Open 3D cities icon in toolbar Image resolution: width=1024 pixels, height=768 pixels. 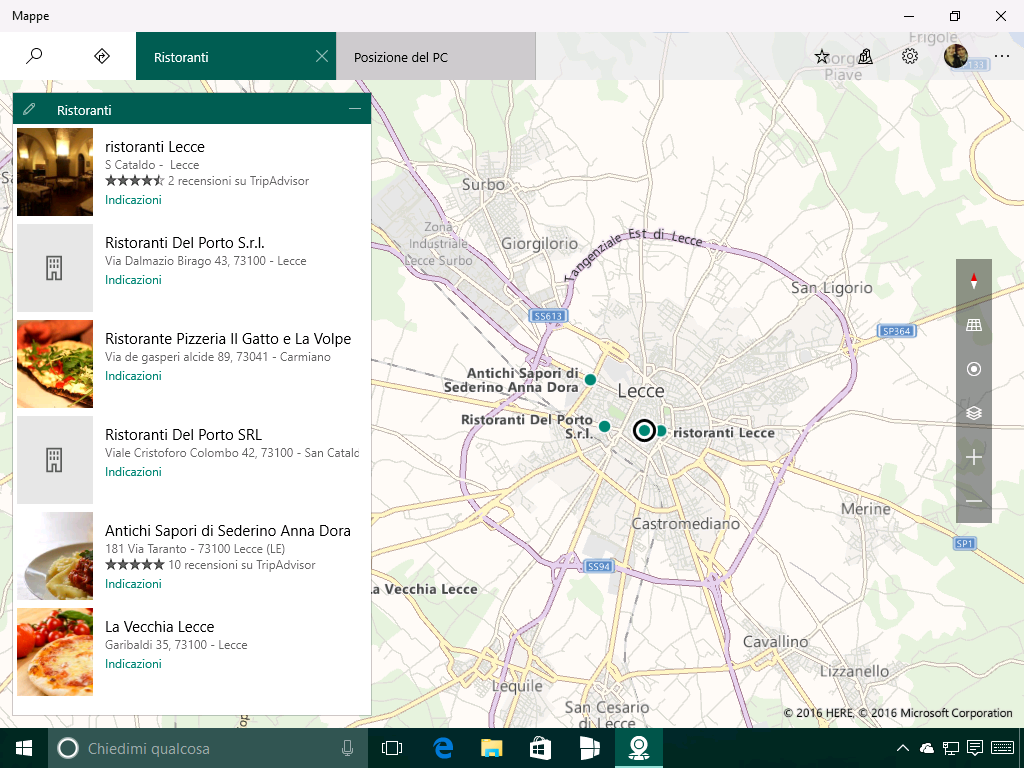pos(865,56)
